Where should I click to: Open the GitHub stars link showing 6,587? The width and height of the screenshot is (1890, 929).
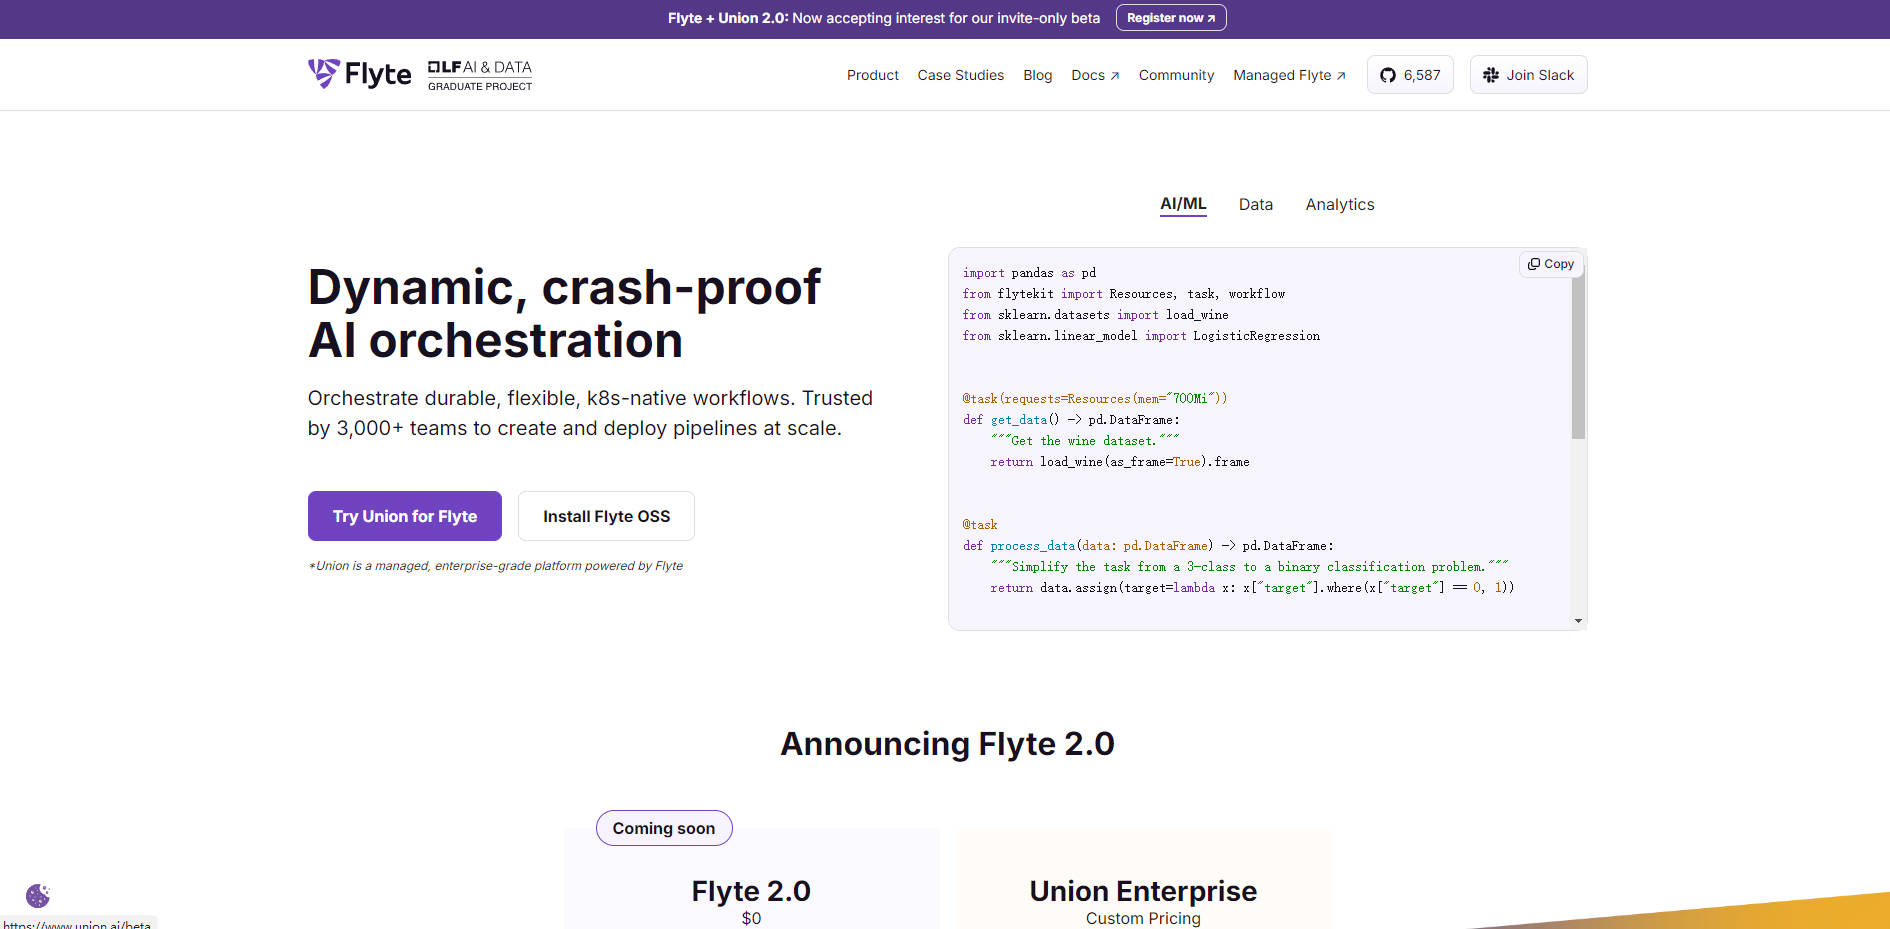click(1409, 75)
